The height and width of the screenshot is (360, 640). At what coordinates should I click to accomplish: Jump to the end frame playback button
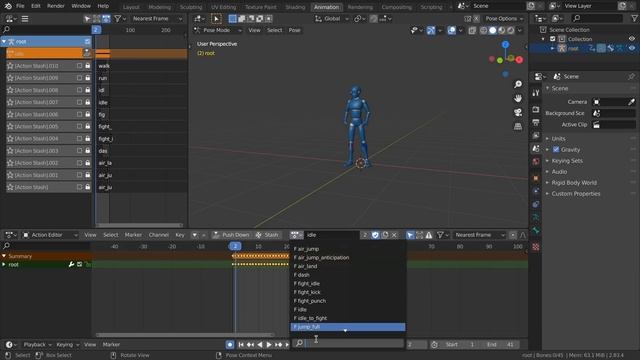coord(287,344)
